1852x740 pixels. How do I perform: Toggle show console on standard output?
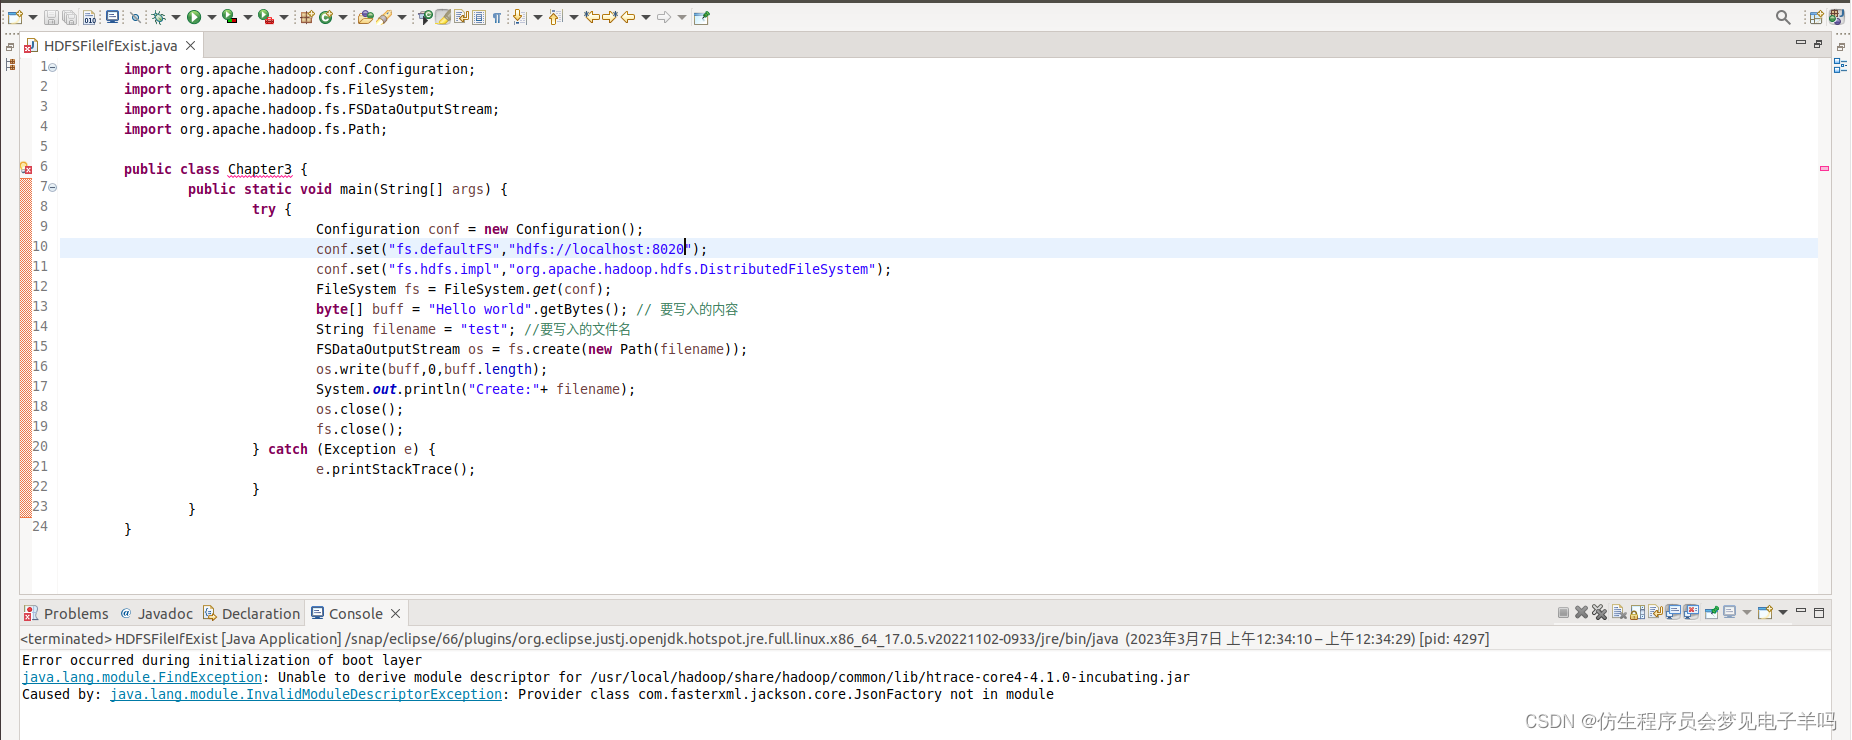1673,612
